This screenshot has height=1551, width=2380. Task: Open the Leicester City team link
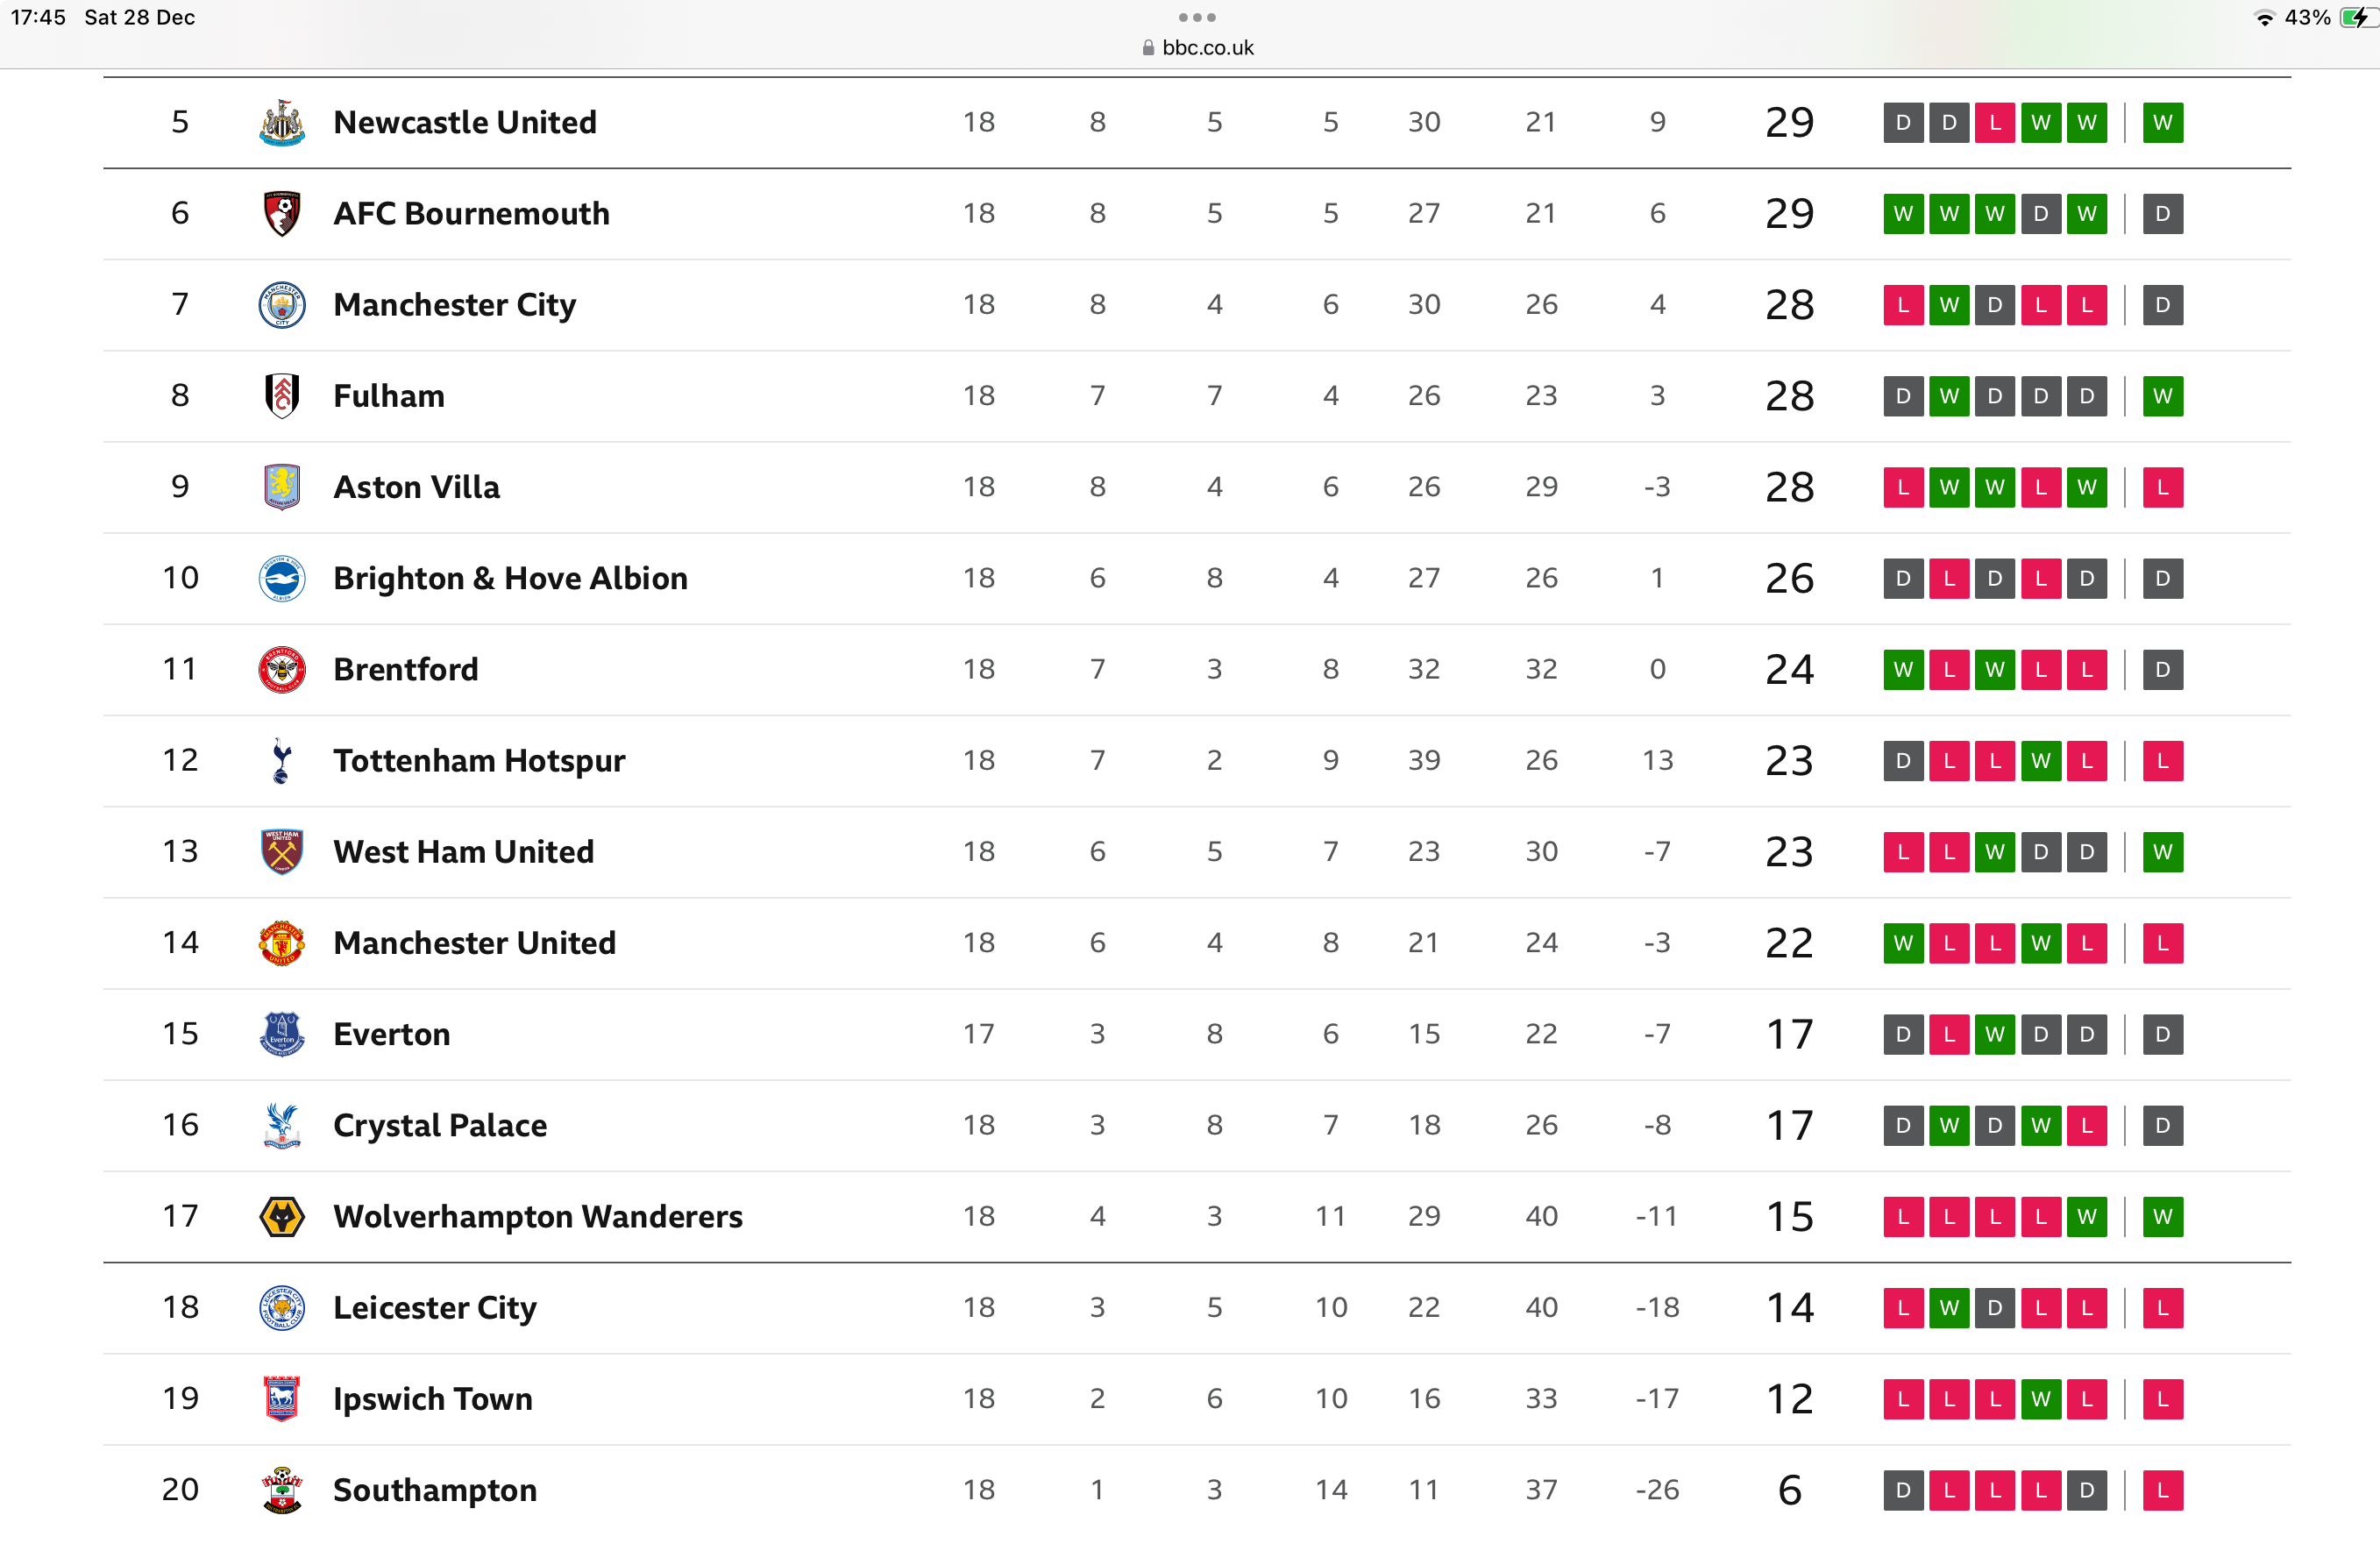coord(434,1308)
